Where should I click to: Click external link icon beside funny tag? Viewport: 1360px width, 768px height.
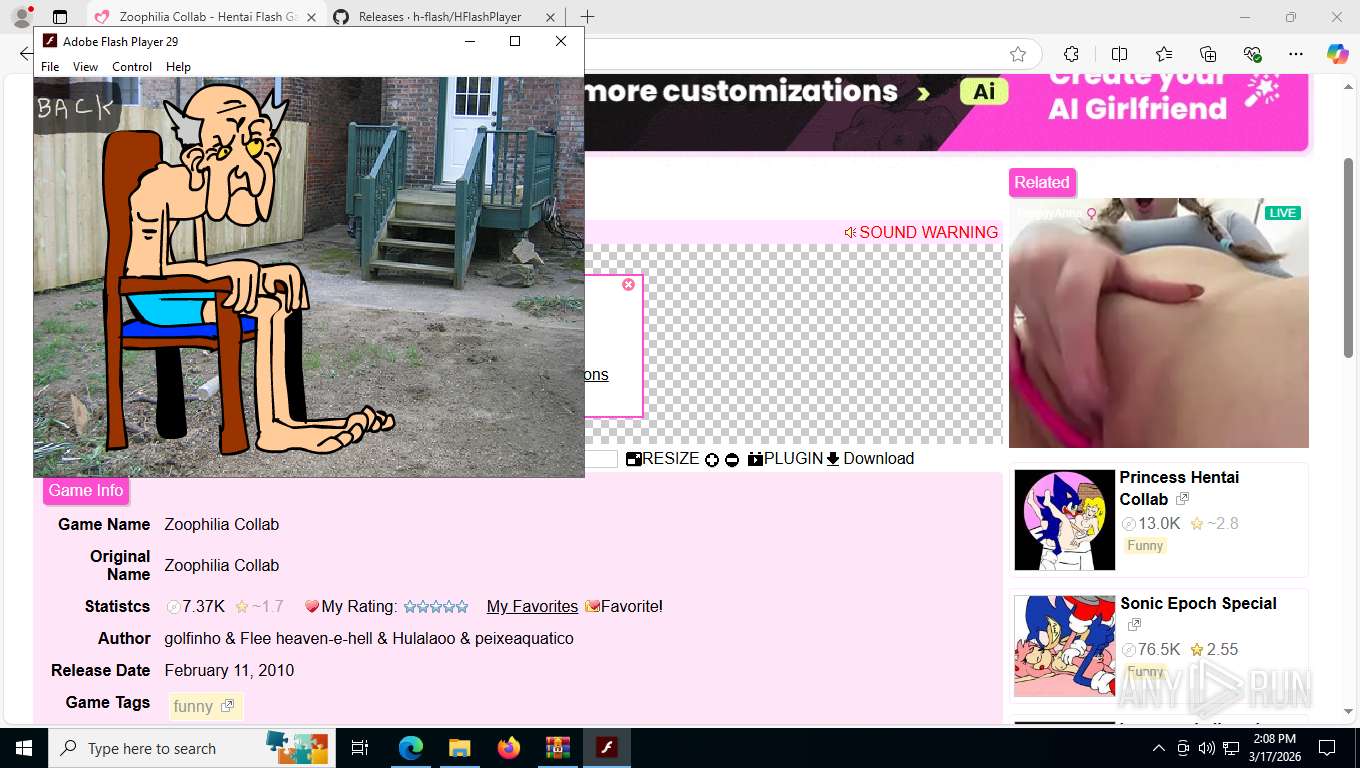coord(227,706)
